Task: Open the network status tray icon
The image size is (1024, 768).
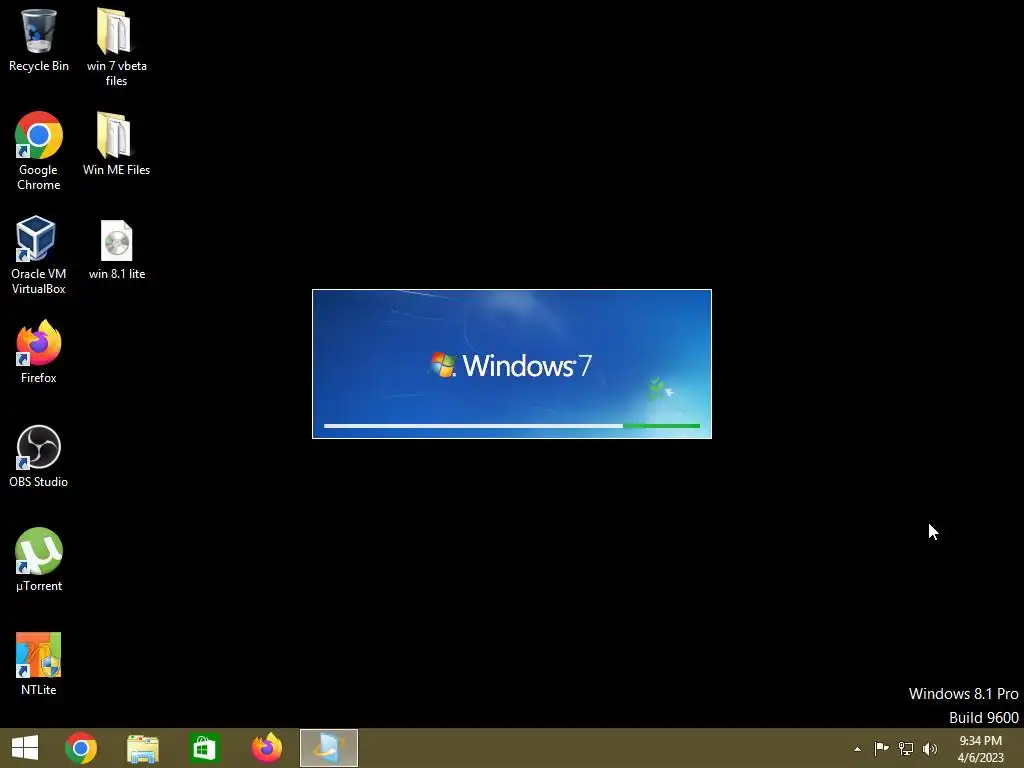Action: [x=906, y=748]
